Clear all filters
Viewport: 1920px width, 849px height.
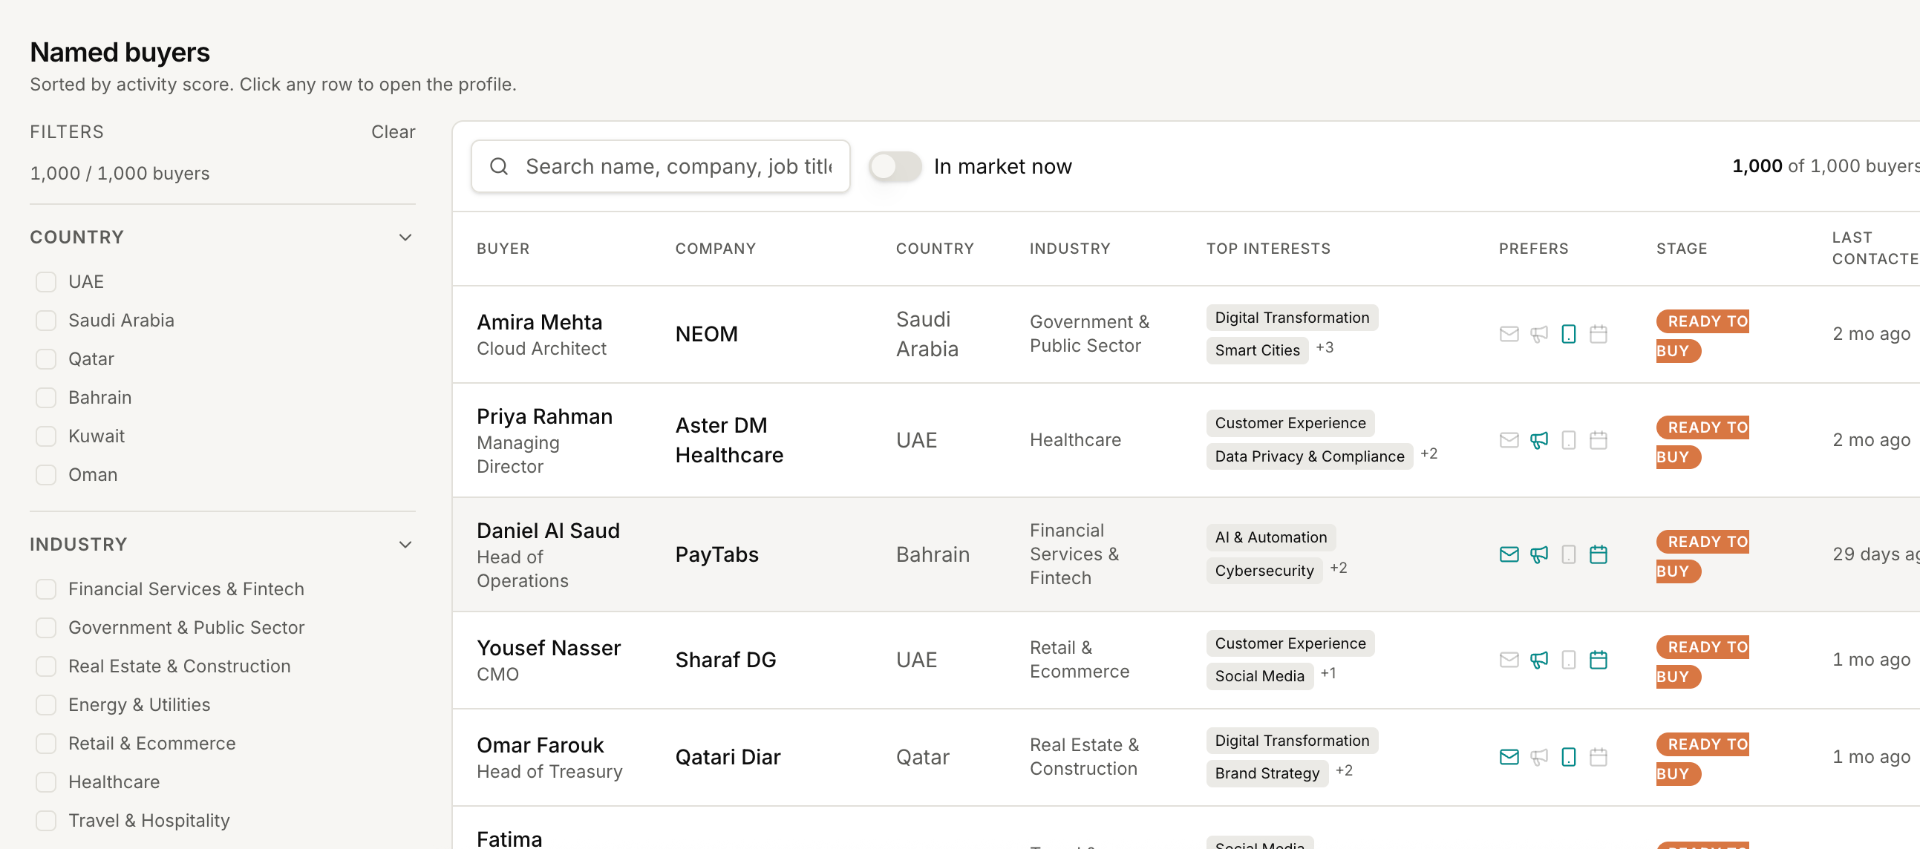pyautogui.click(x=393, y=132)
